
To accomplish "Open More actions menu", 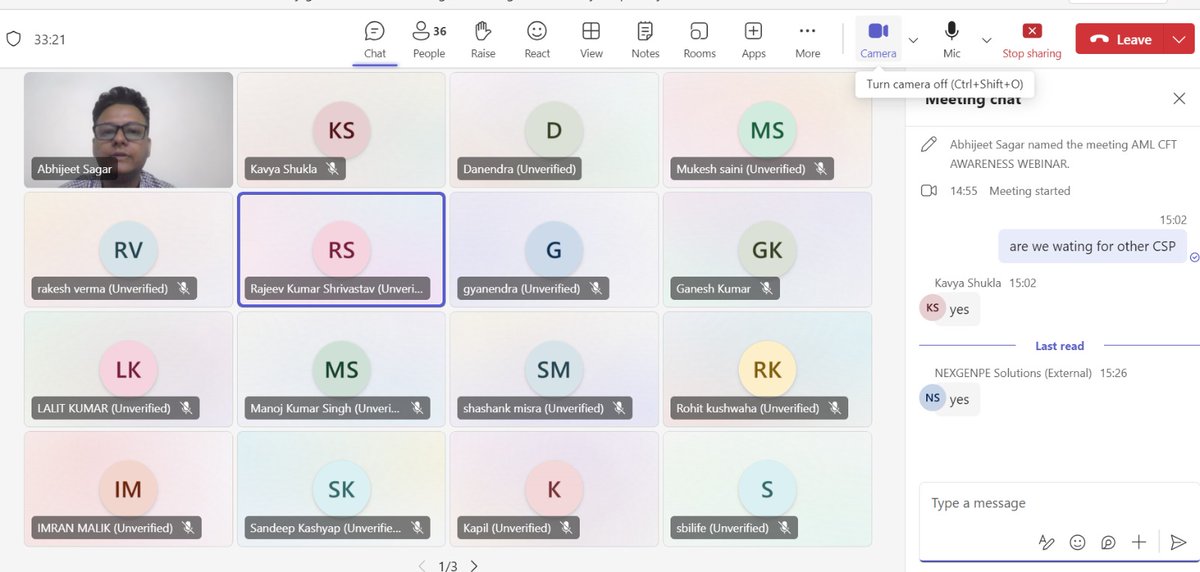I will tap(807, 40).
